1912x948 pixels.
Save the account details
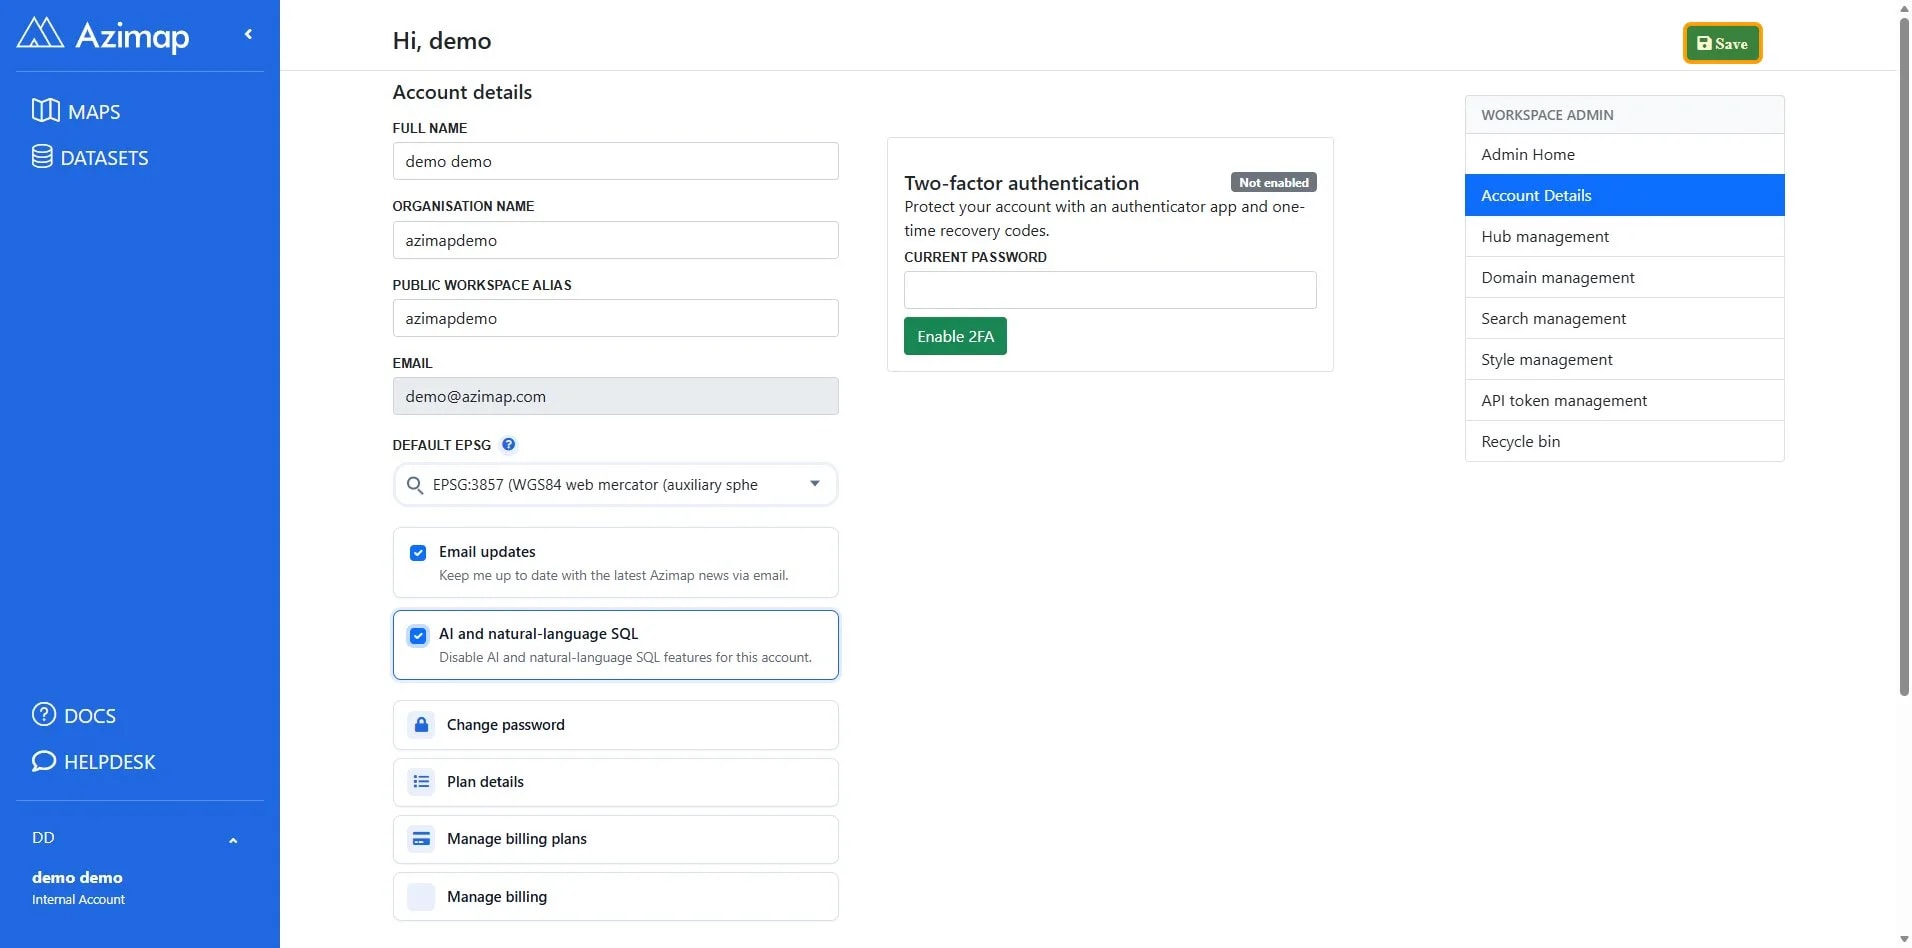click(x=1722, y=43)
